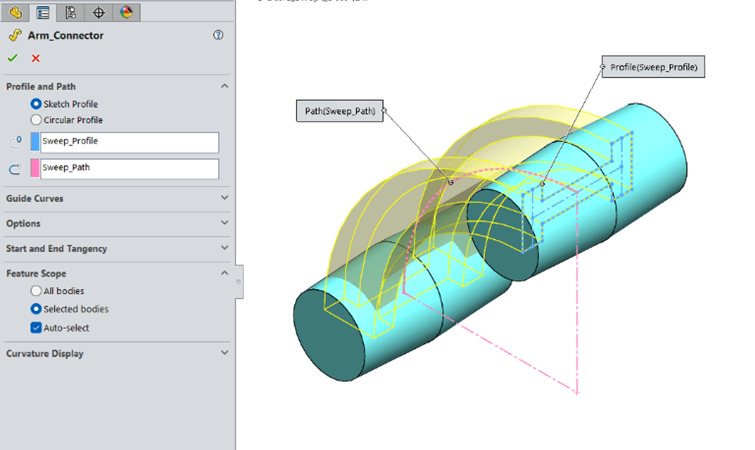This screenshot has width=755, height=450.
Task: Switch to the PropertyManager tab
Action: 43,12
